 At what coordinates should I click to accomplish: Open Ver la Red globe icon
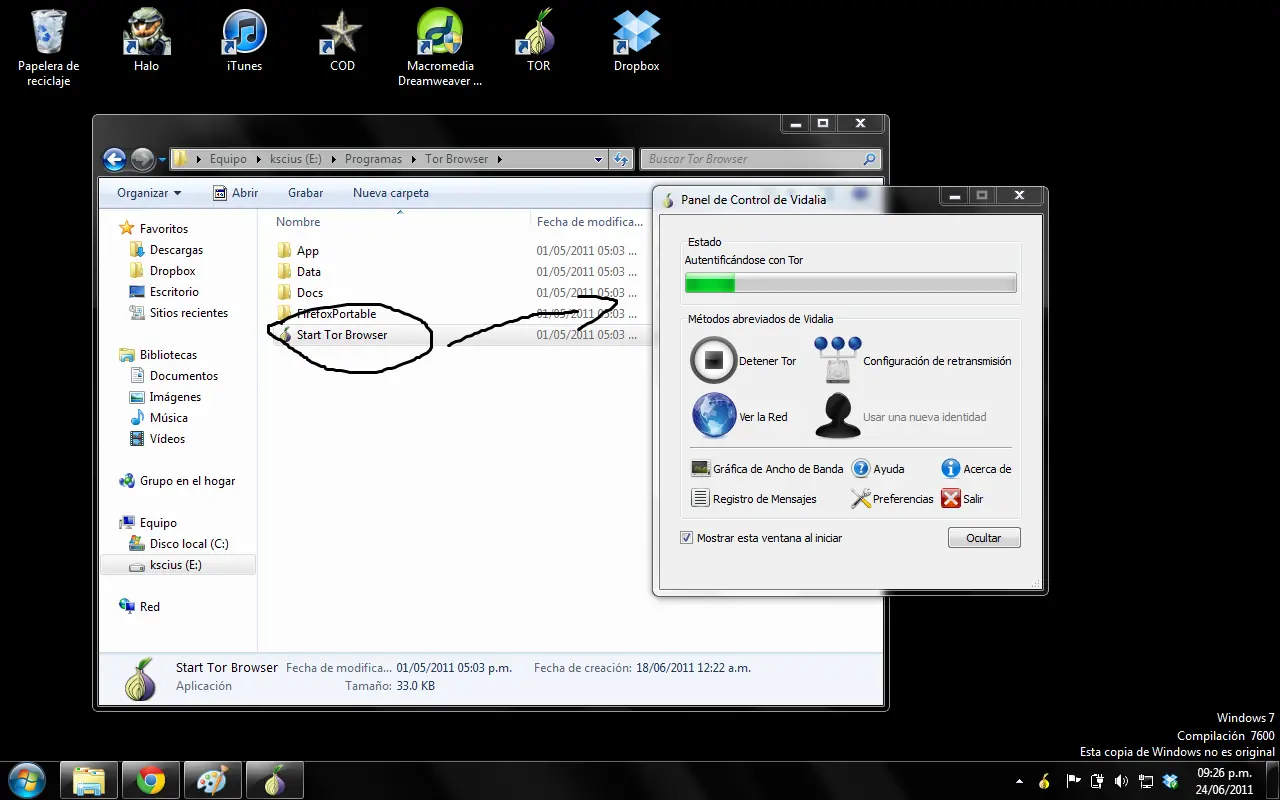(x=714, y=415)
